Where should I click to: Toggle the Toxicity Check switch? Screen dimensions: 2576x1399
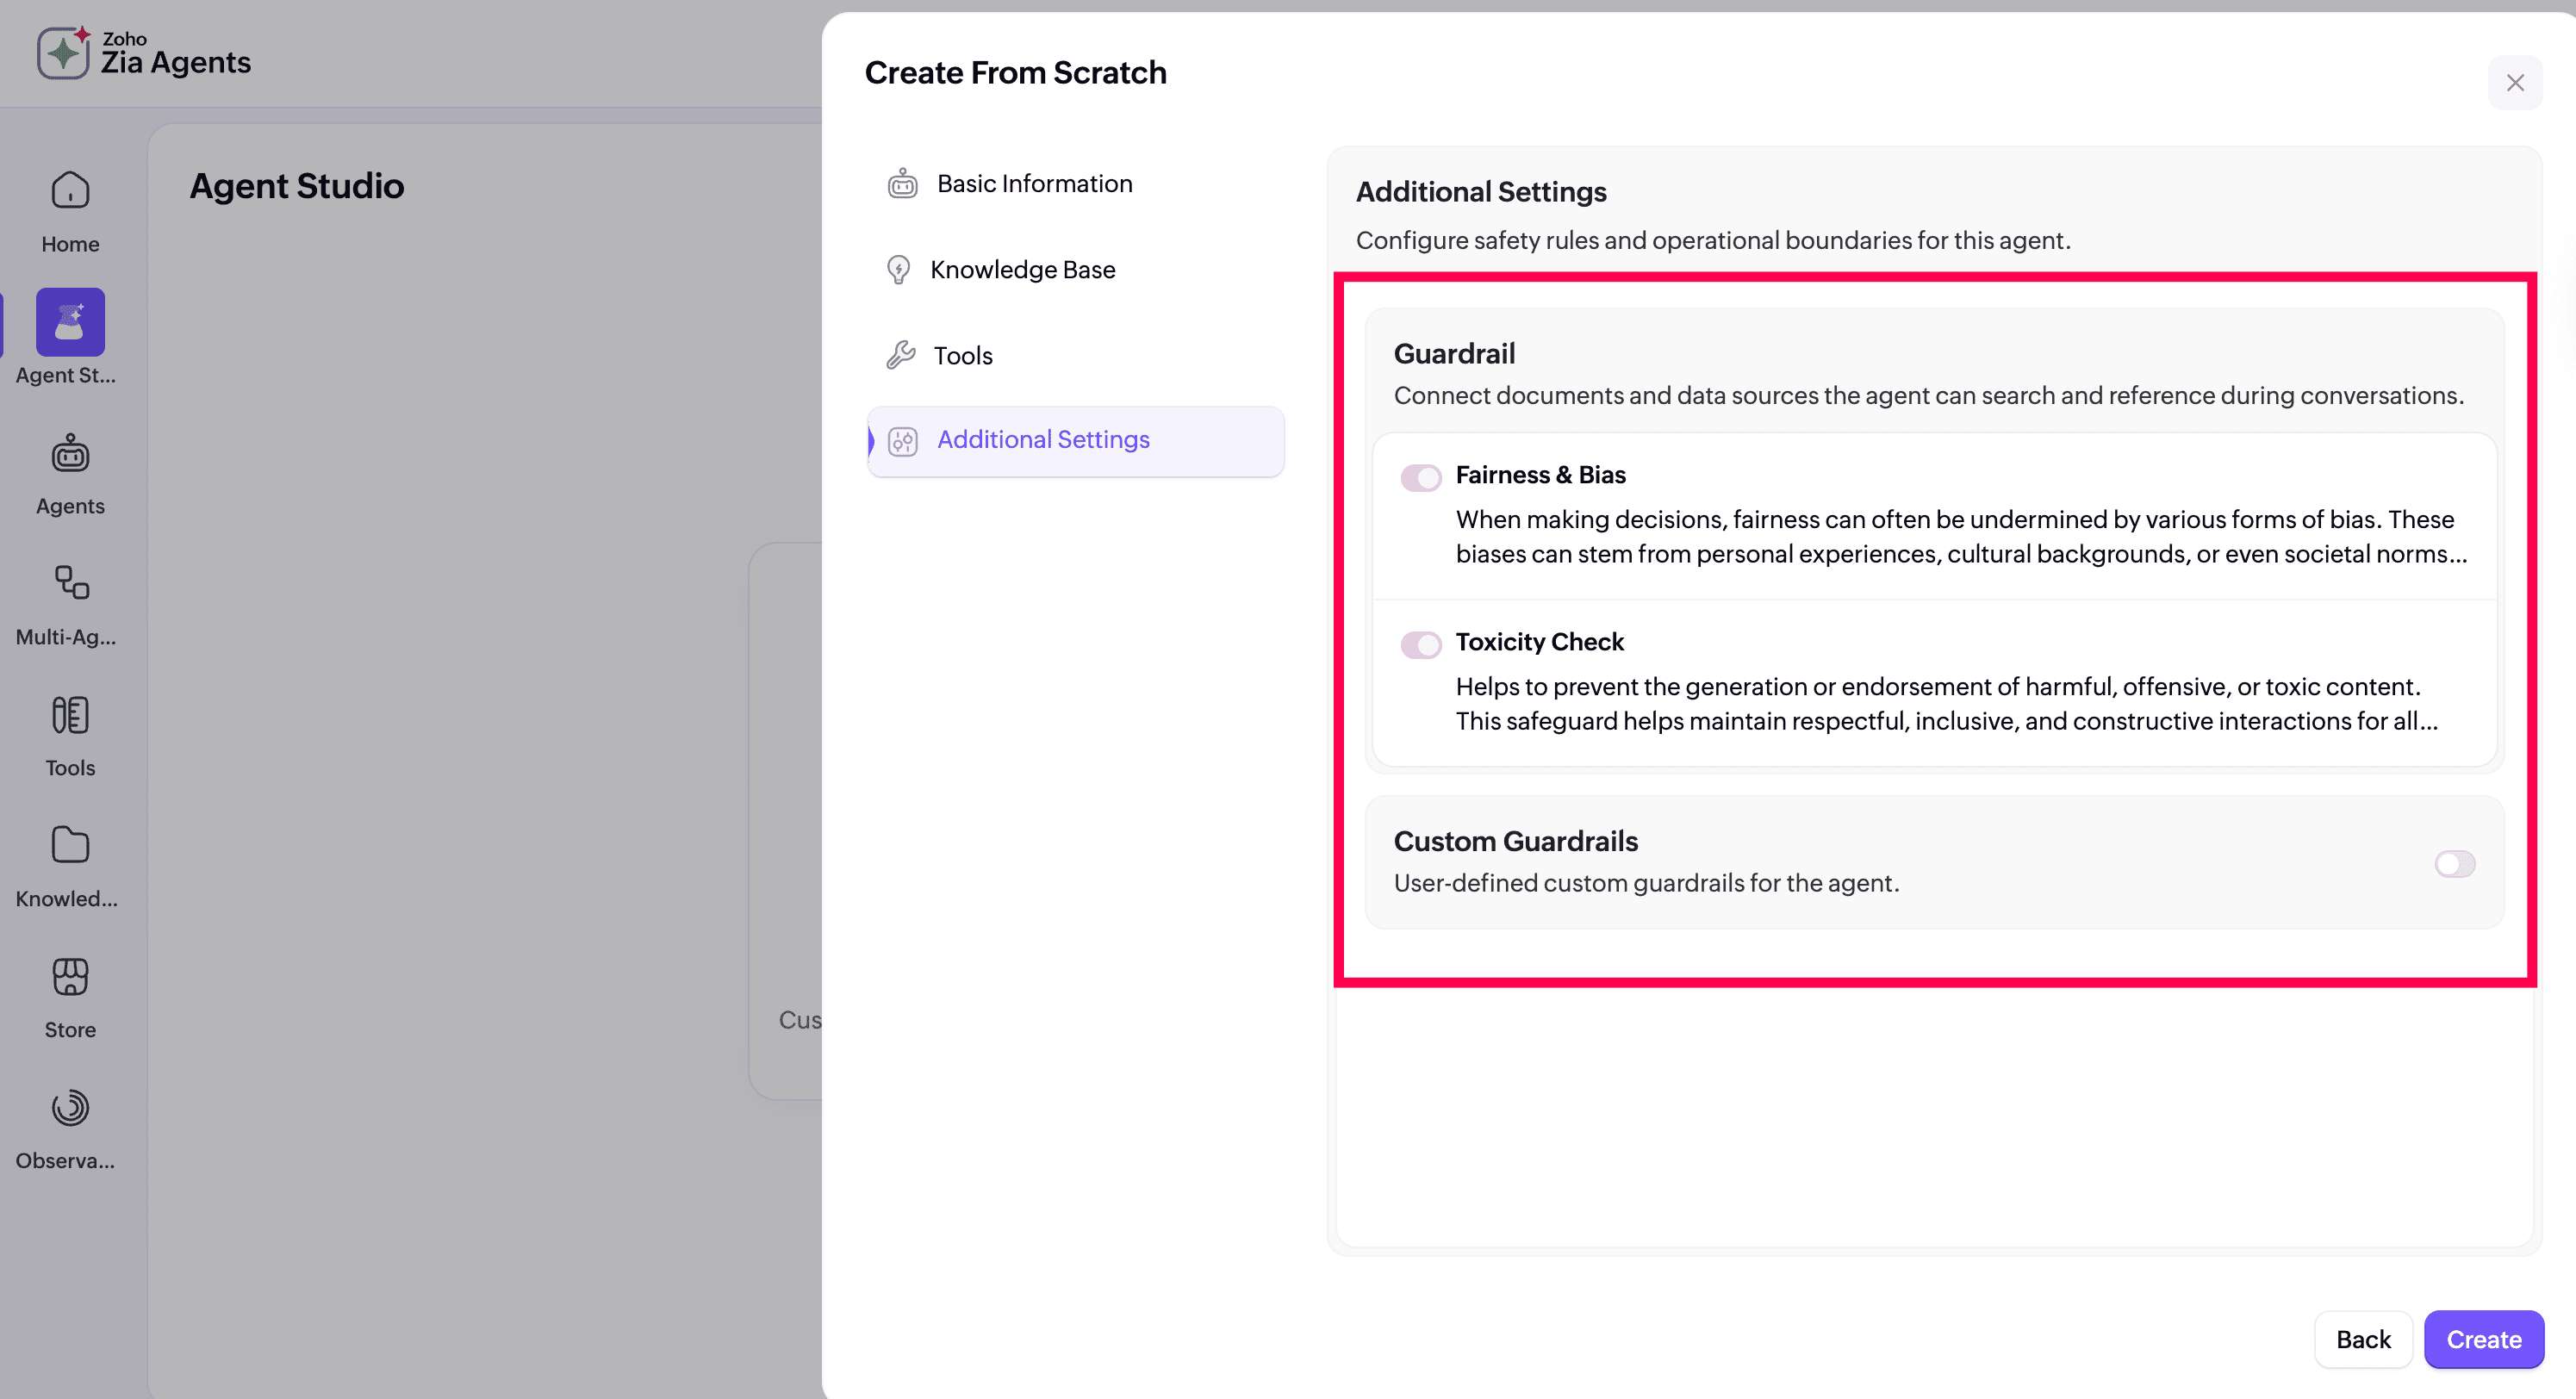pyautogui.click(x=1420, y=645)
